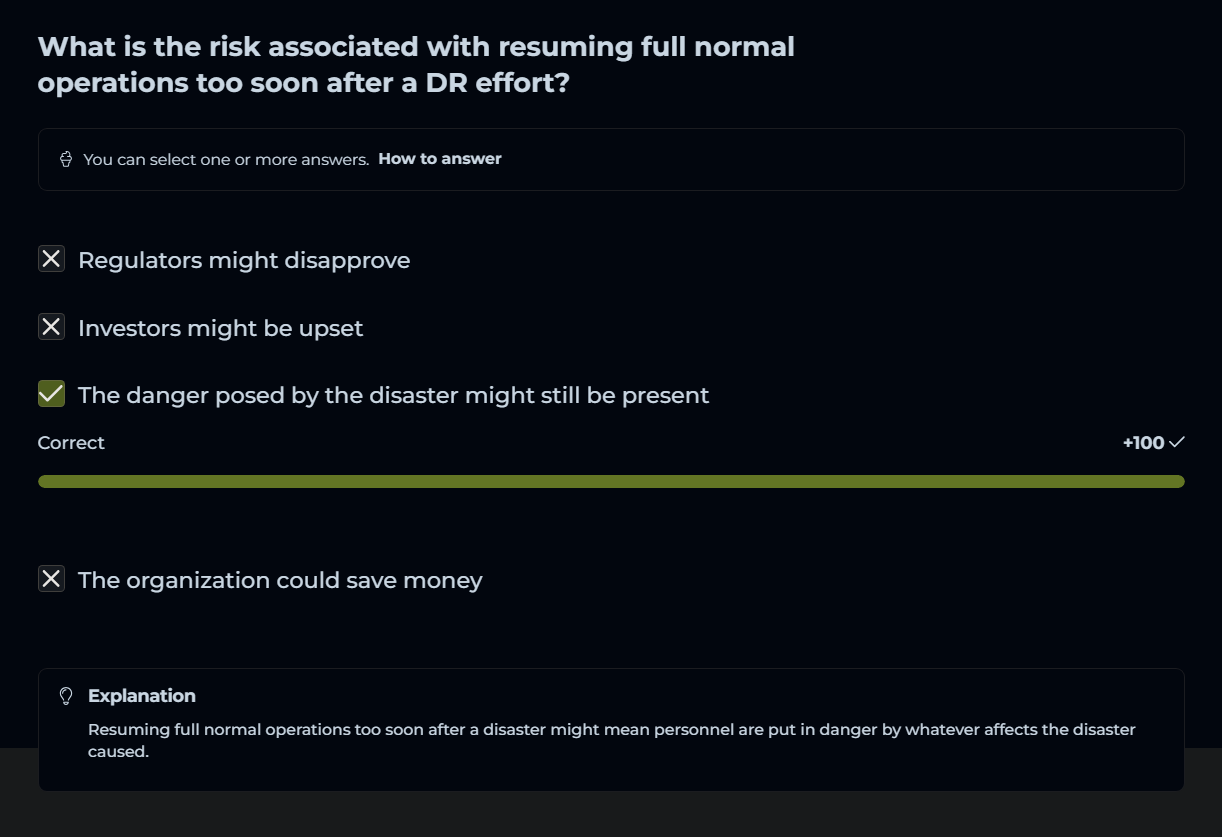Screen dimensions: 1222x837
Task: Click the You can select one or more answers text
Action: 226,159
